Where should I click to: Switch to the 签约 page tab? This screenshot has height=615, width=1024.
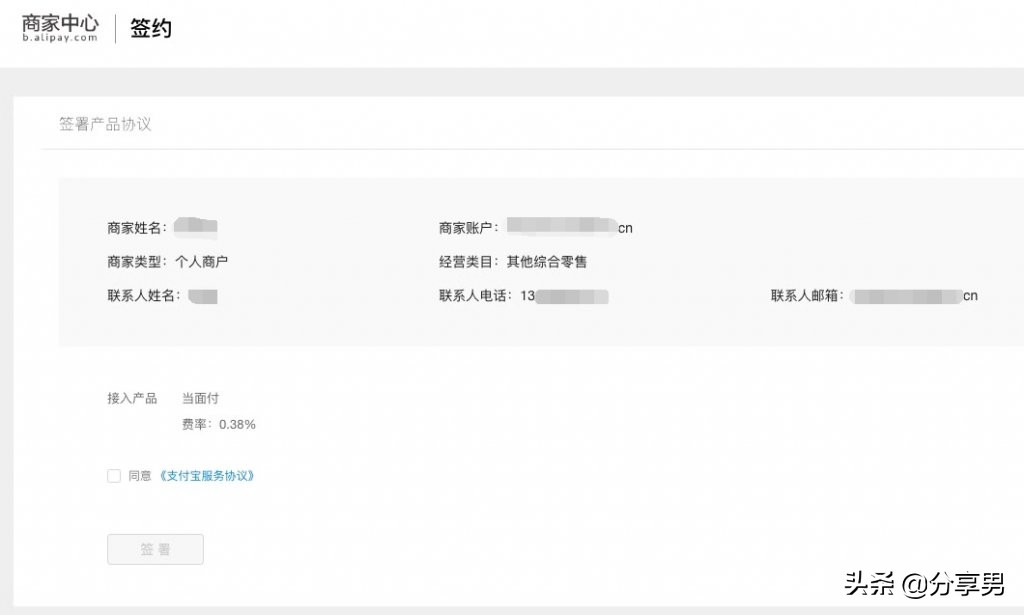tap(152, 27)
